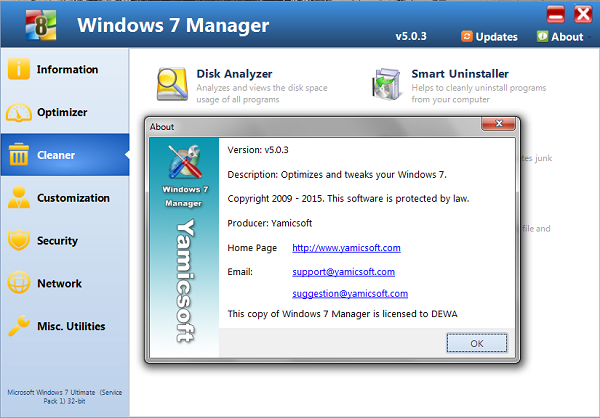Open the Network section

(59, 283)
